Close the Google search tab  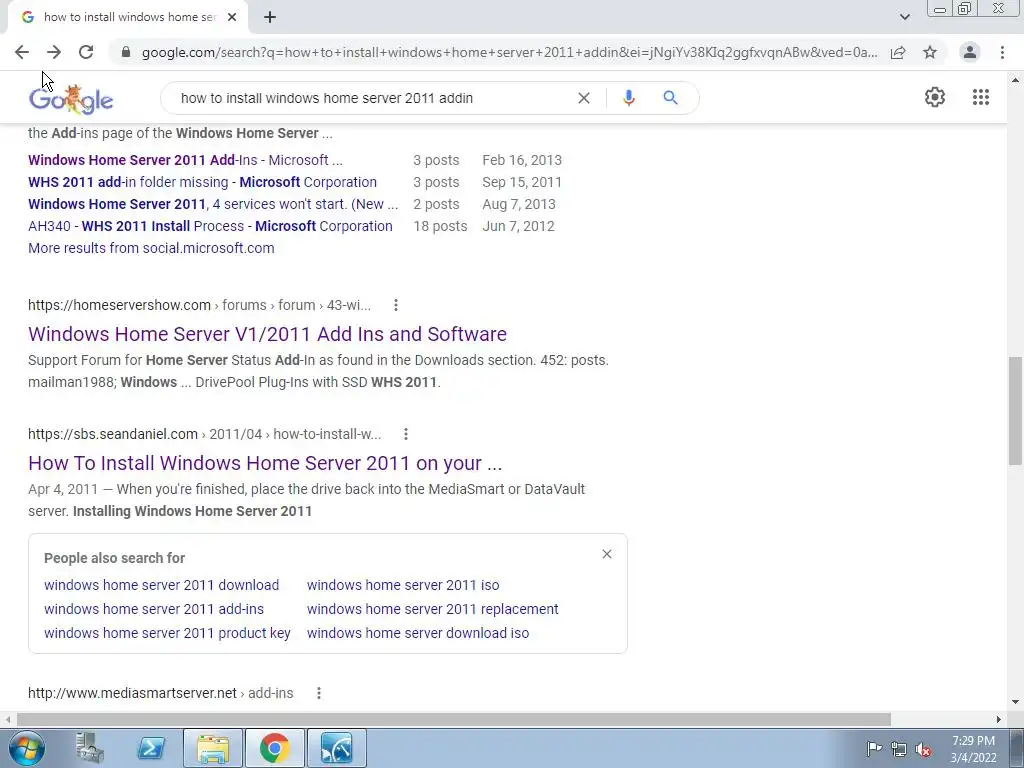coord(232,17)
